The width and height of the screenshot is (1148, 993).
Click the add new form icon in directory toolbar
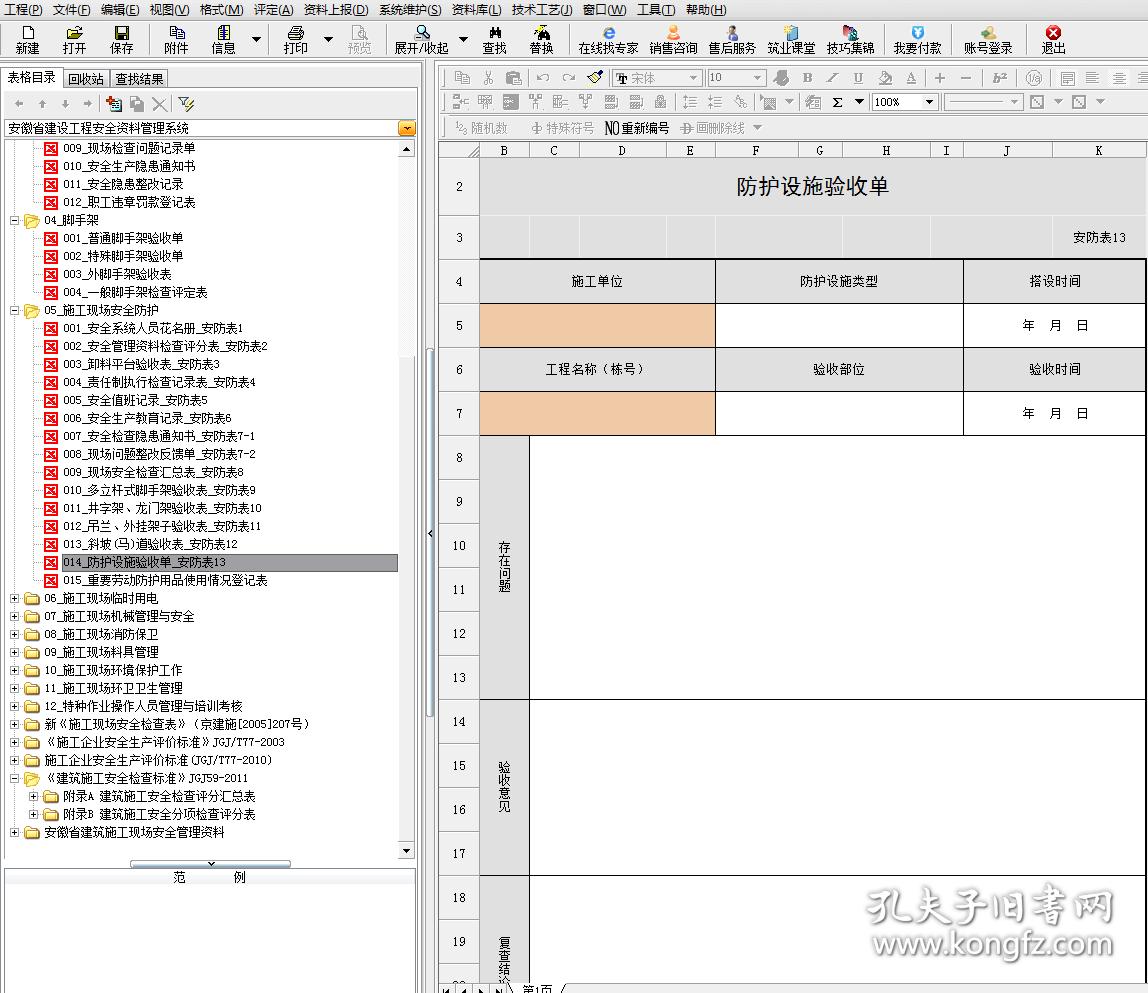[x=113, y=103]
